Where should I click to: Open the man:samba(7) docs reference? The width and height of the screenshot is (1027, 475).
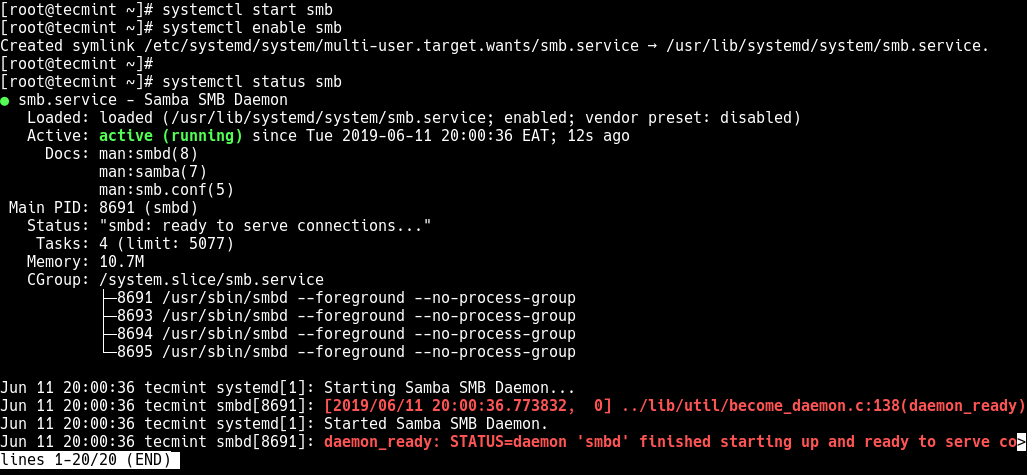(152, 171)
